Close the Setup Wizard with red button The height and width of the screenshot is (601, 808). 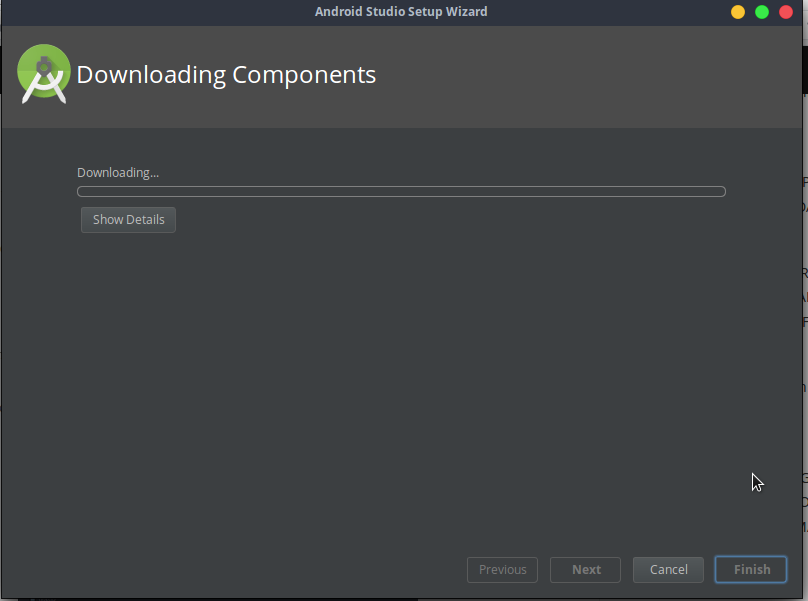(x=786, y=12)
